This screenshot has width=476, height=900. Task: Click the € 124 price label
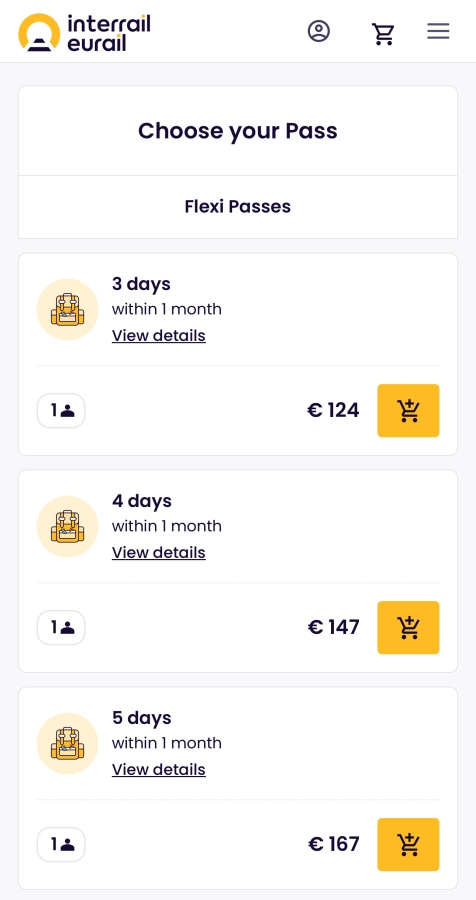tap(333, 410)
